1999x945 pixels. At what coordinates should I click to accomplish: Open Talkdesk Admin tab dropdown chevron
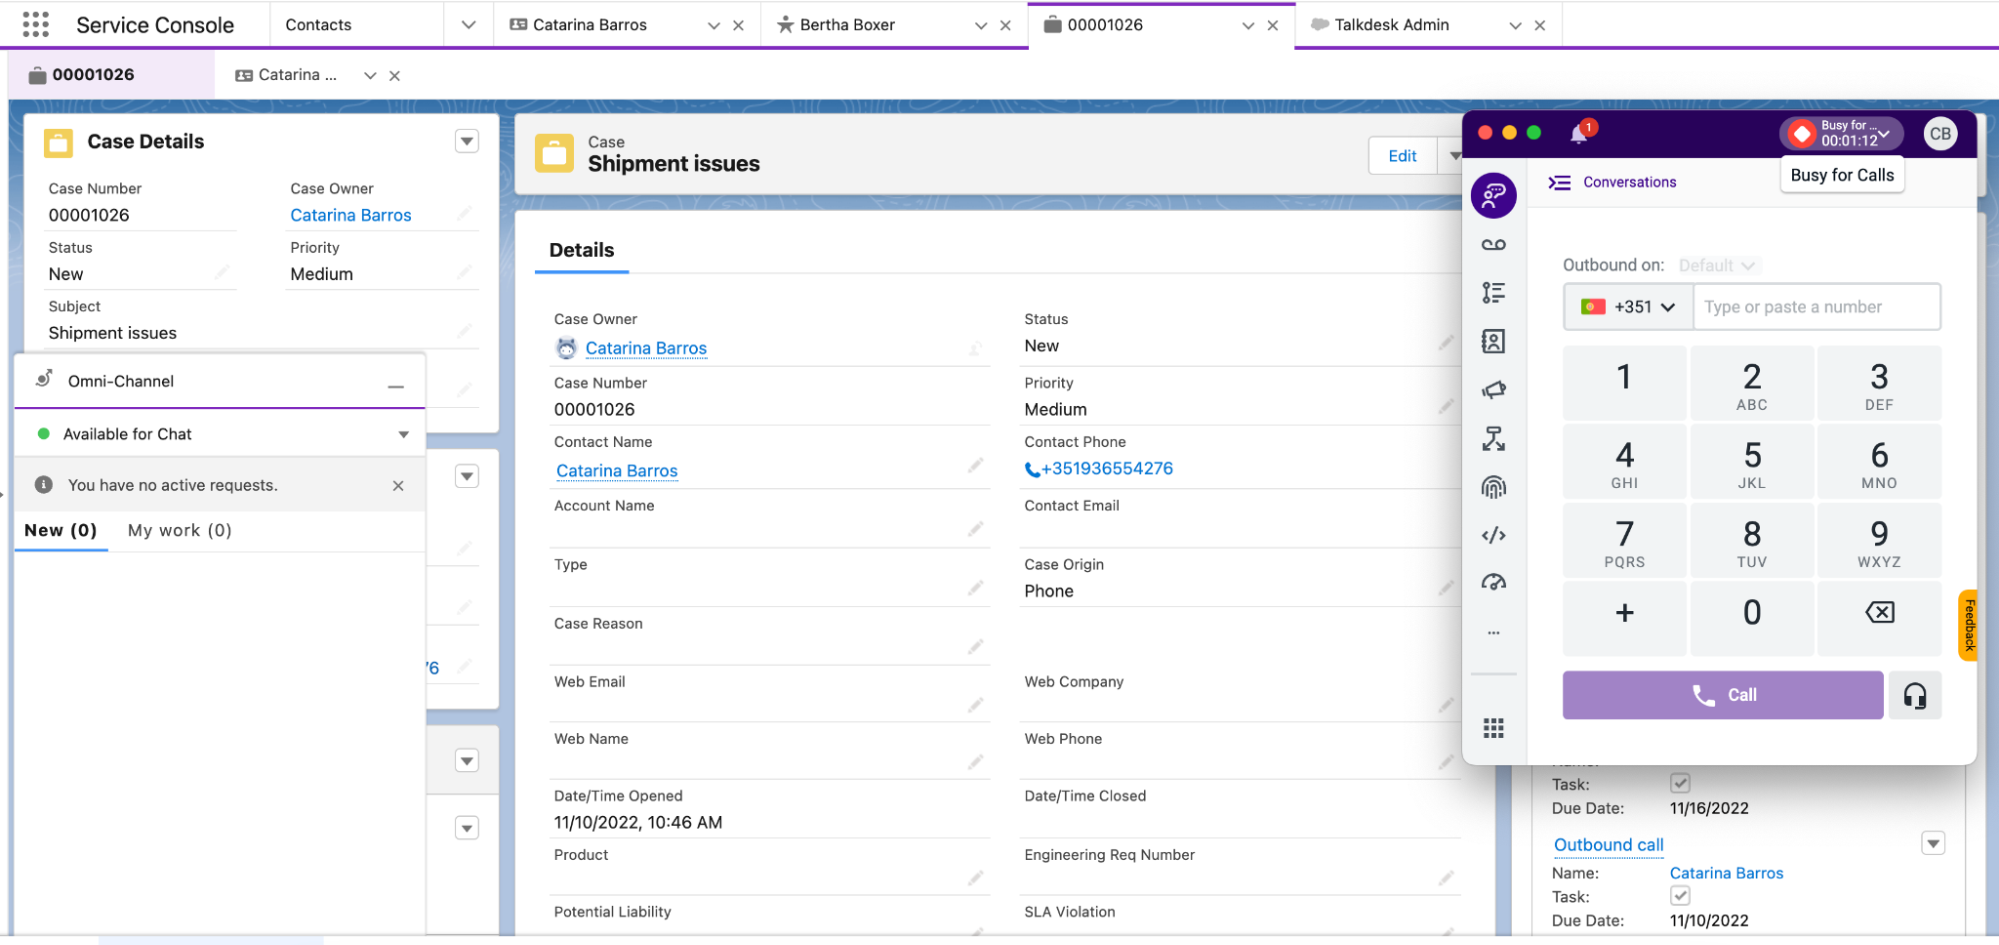1515,25
